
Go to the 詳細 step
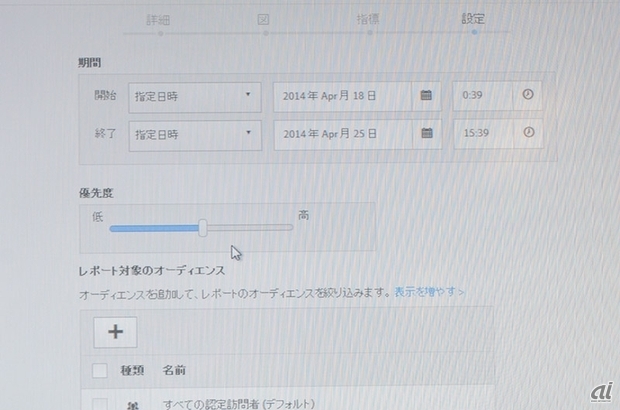(159, 20)
